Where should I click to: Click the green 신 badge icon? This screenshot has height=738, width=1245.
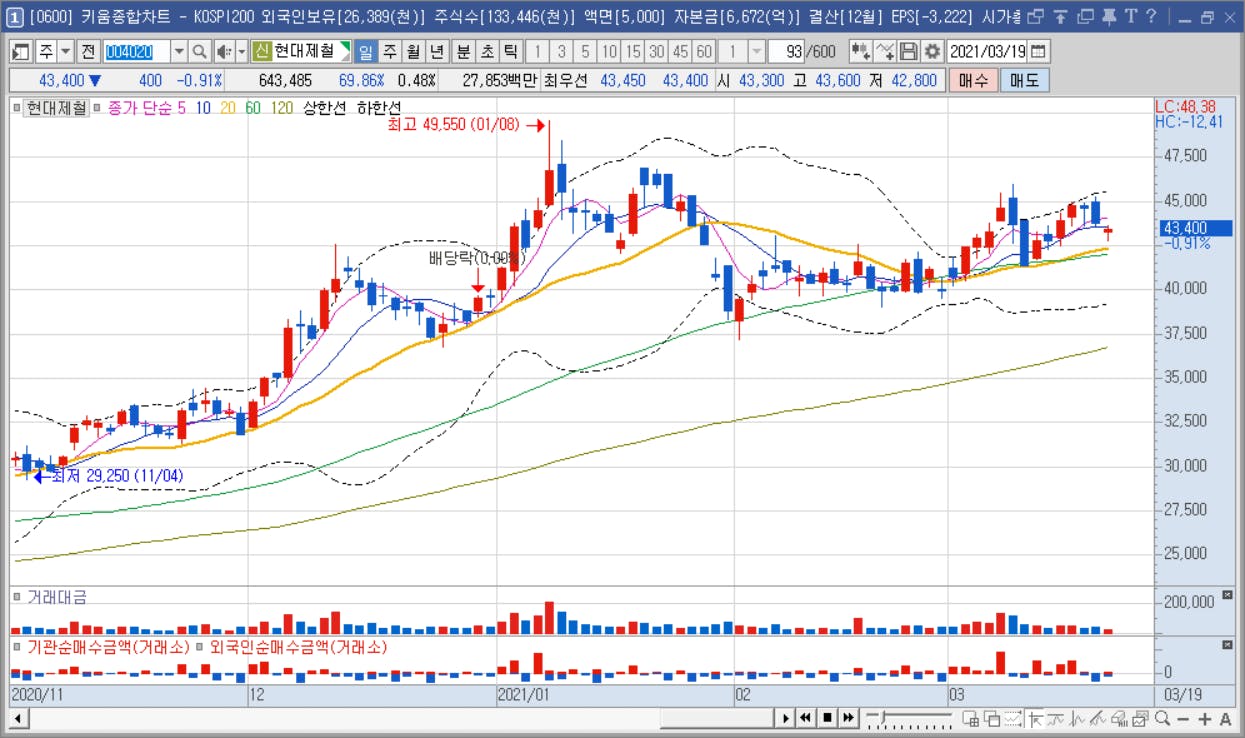[262, 52]
